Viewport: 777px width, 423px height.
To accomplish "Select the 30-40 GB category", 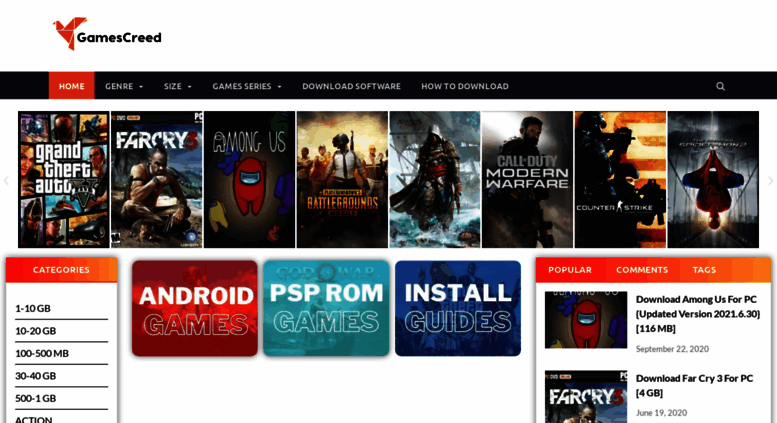I will 35,376.
